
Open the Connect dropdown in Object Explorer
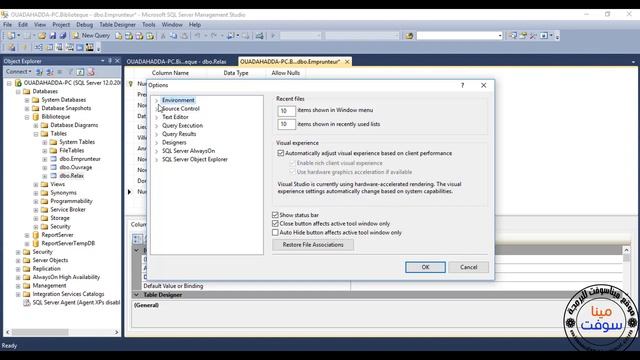tap(18, 72)
